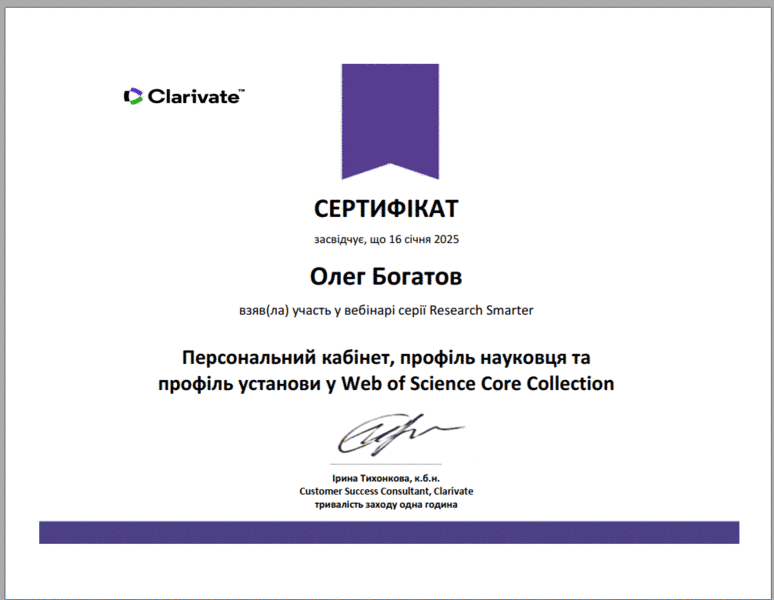Click the line "тривалість заходу одна година"
This screenshot has width=774, height=600.
point(386,505)
